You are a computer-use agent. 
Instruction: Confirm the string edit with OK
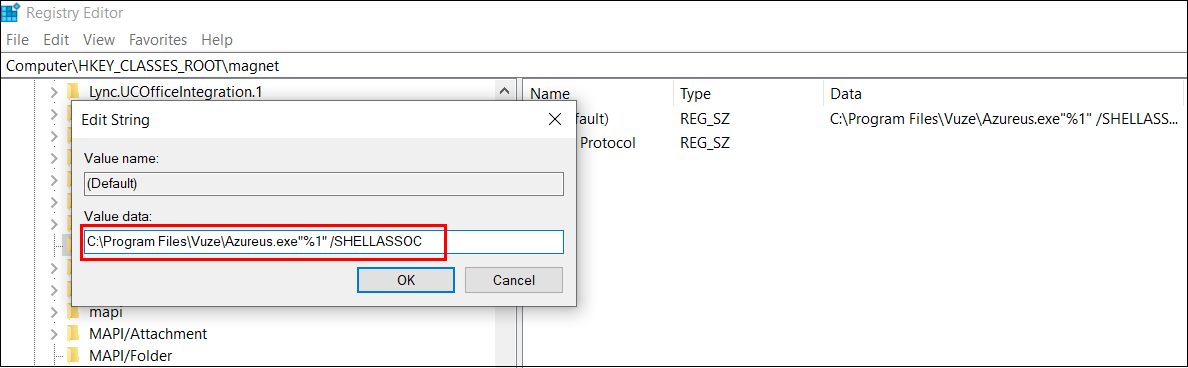click(405, 280)
